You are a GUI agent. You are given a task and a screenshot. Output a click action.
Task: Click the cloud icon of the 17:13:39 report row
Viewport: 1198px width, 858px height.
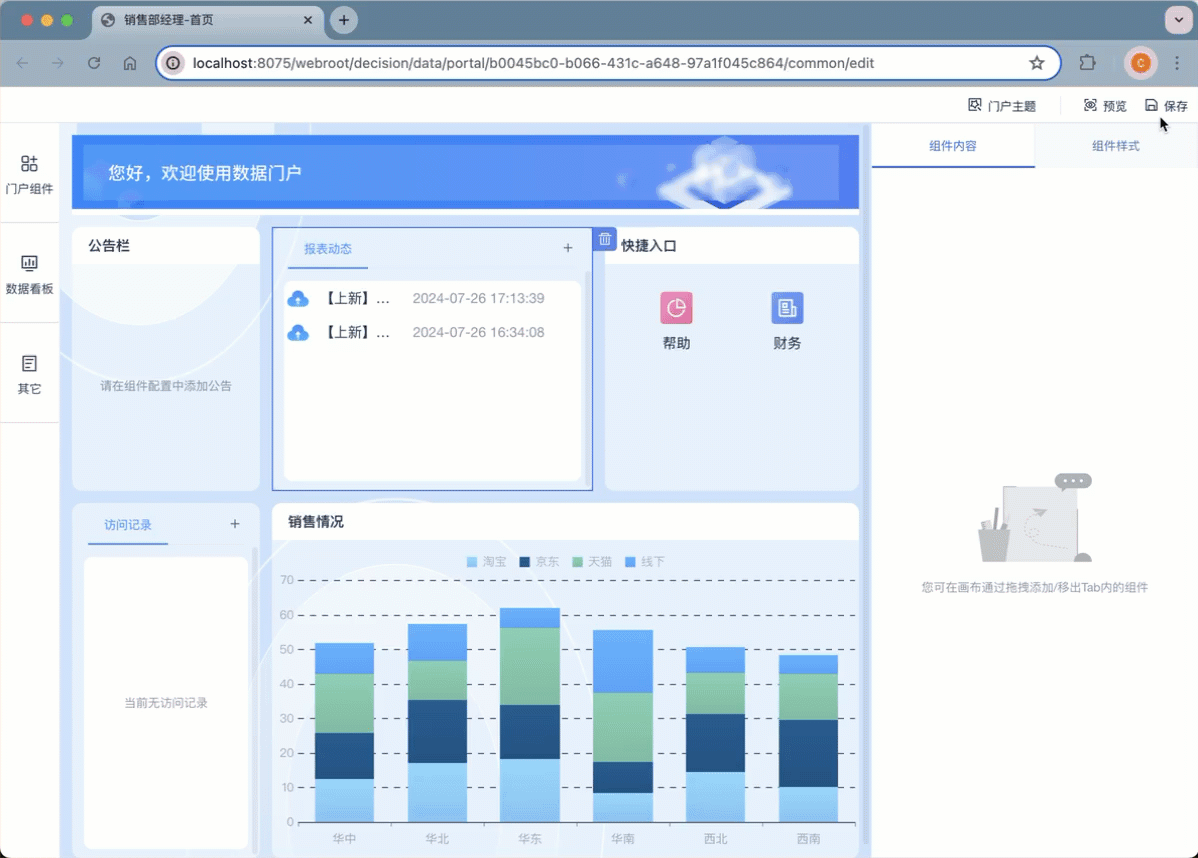[x=298, y=299]
